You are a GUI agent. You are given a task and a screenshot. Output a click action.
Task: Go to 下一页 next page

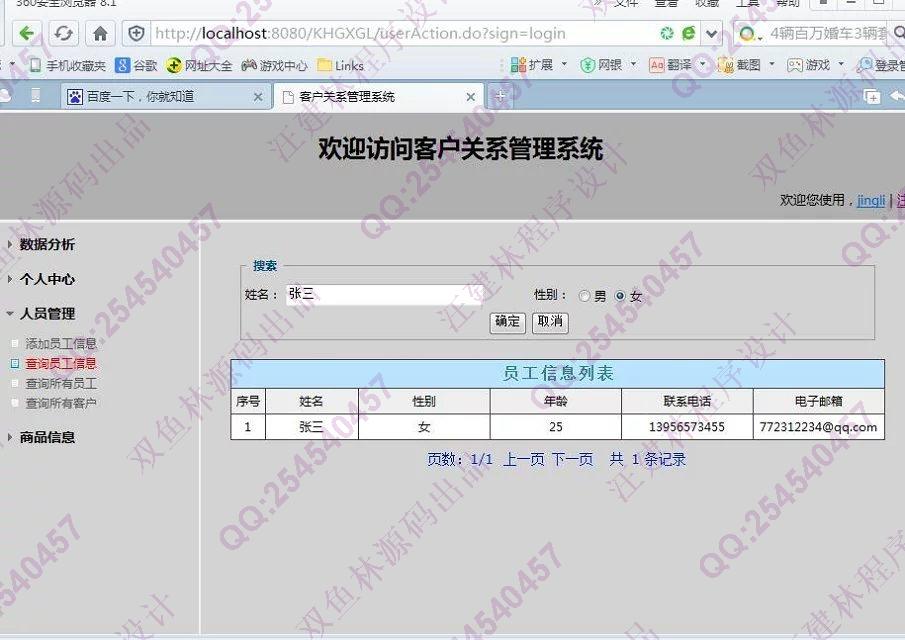click(x=572, y=459)
